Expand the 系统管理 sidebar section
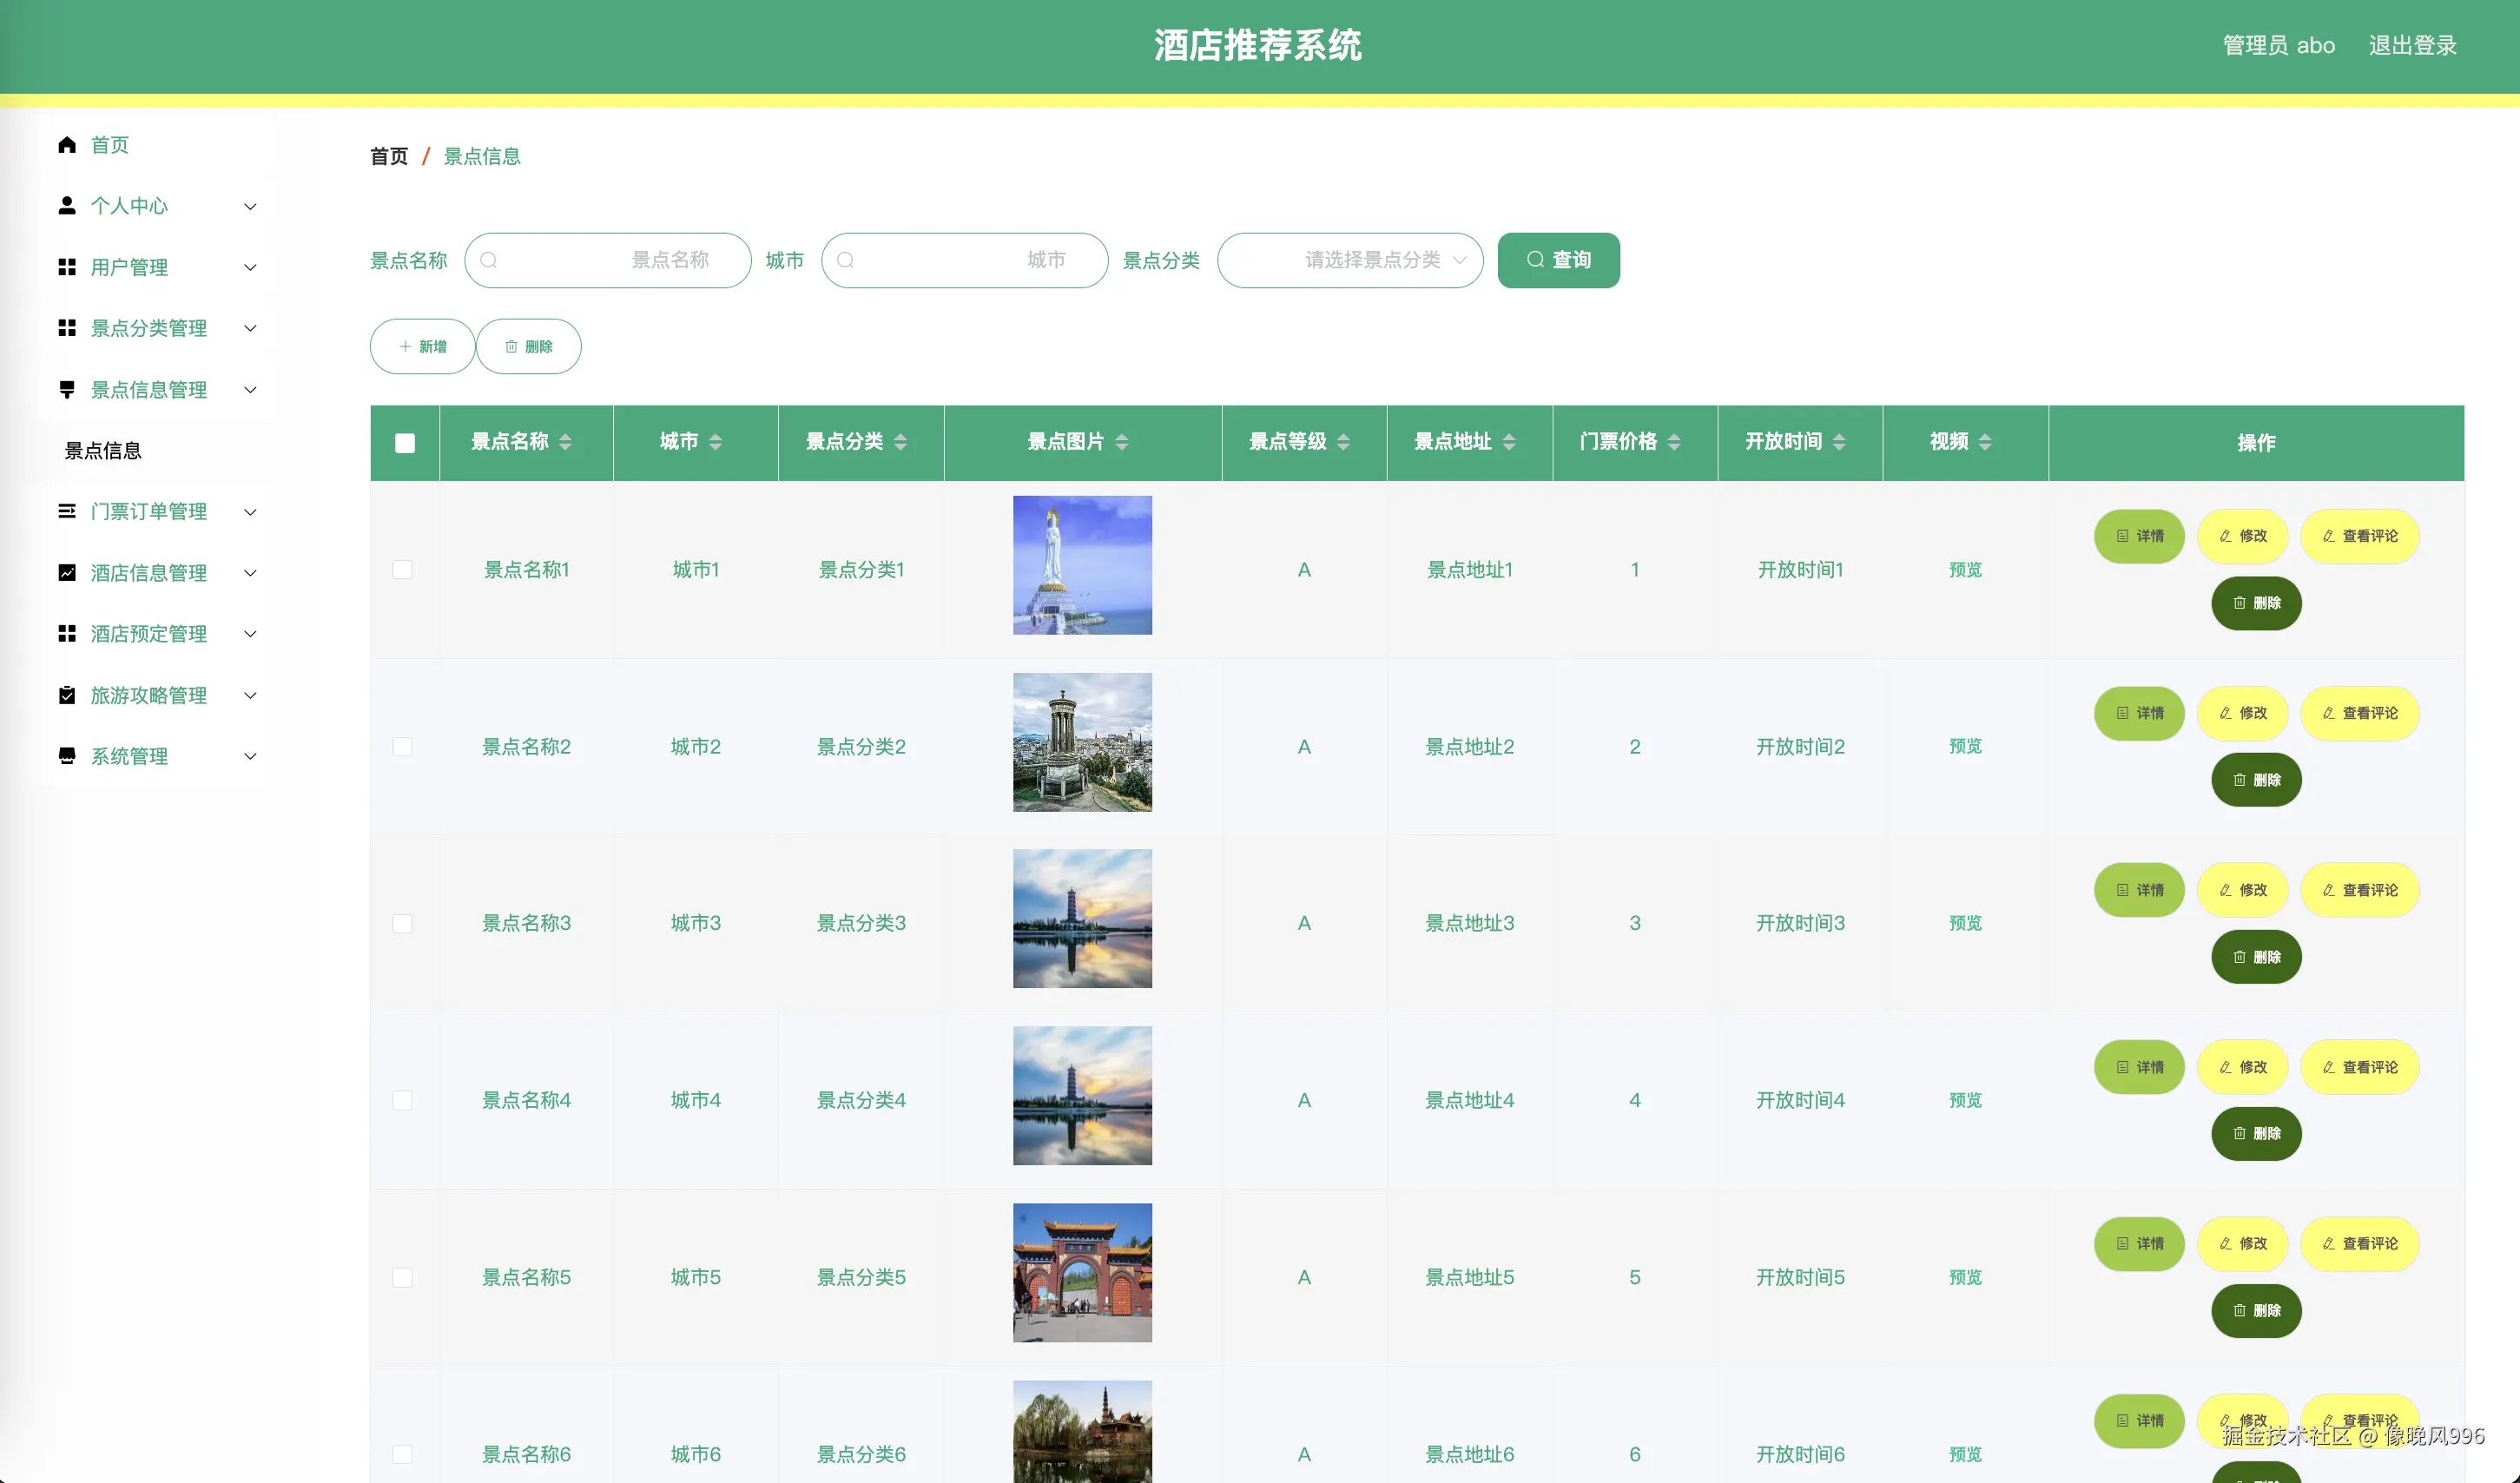This screenshot has height=1483, width=2520. [250, 756]
